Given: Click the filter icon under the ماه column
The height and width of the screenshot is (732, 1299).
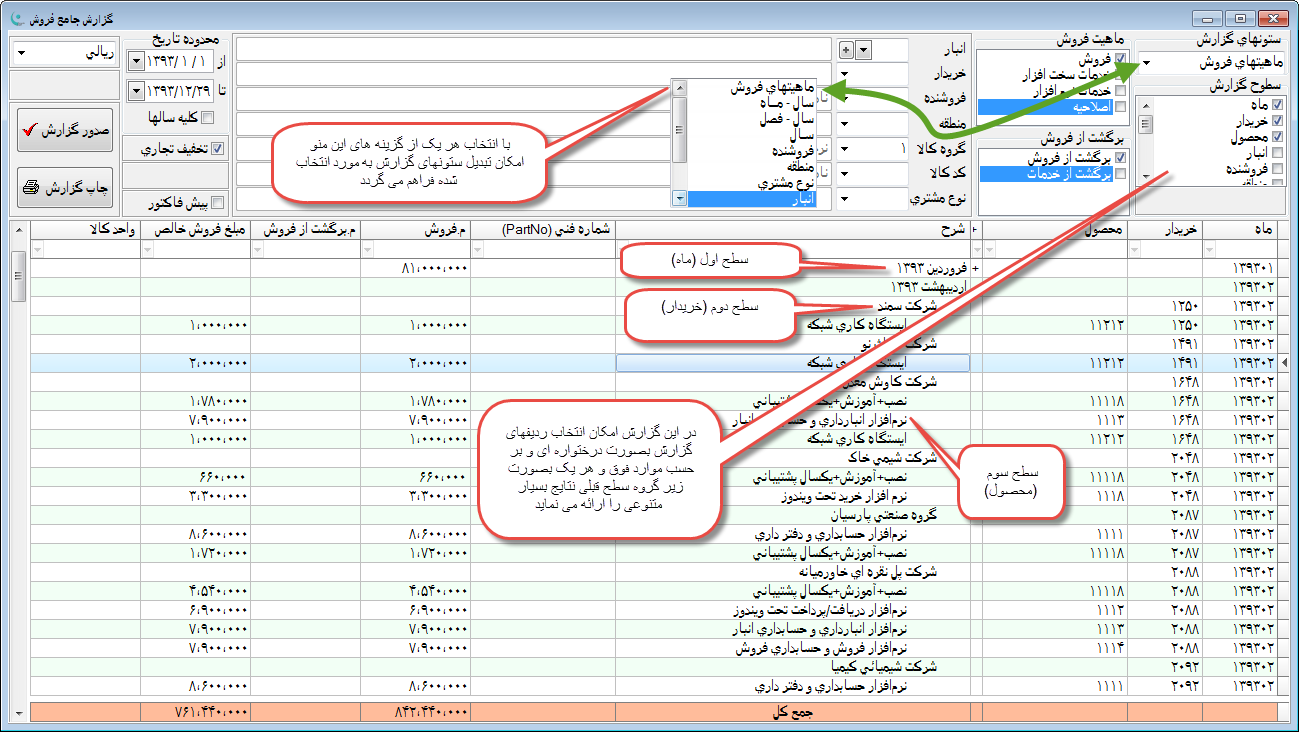Looking at the screenshot, I should 1210,249.
